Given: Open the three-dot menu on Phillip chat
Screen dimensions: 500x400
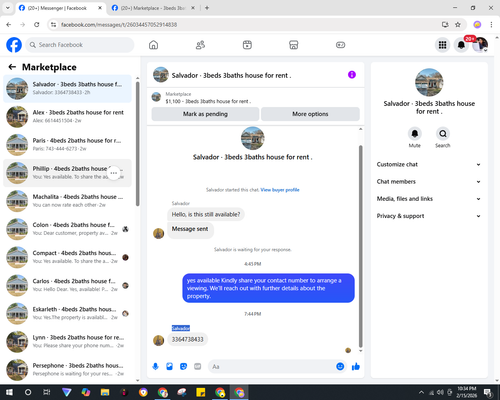Looking at the screenshot, I should tap(114, 173).
